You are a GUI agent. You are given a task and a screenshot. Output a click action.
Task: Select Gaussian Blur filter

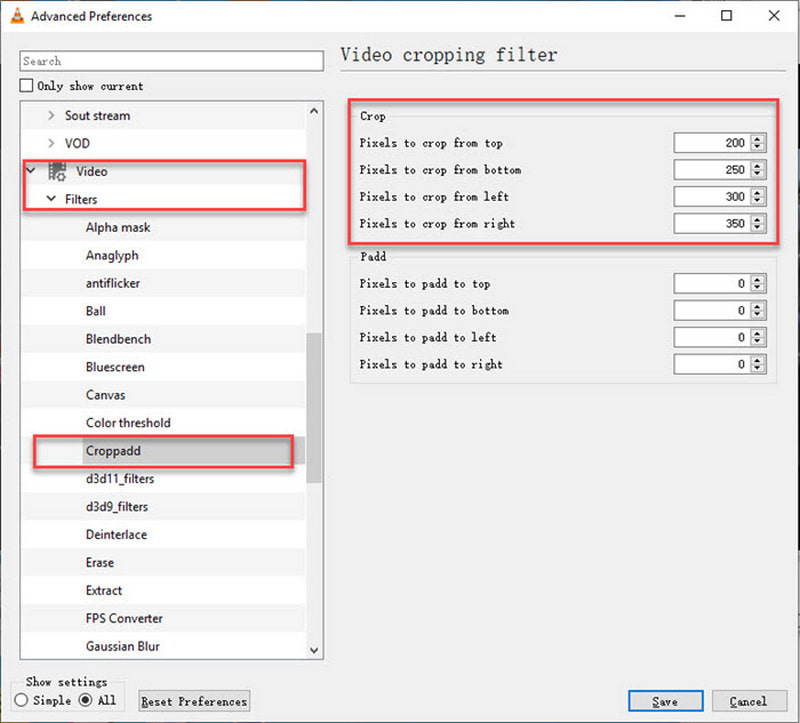(123, 646)
